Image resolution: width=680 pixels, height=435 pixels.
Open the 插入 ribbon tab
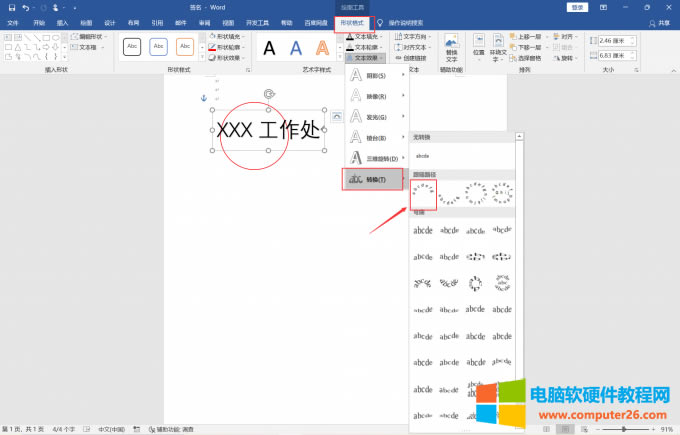click(x=63, y=22)
